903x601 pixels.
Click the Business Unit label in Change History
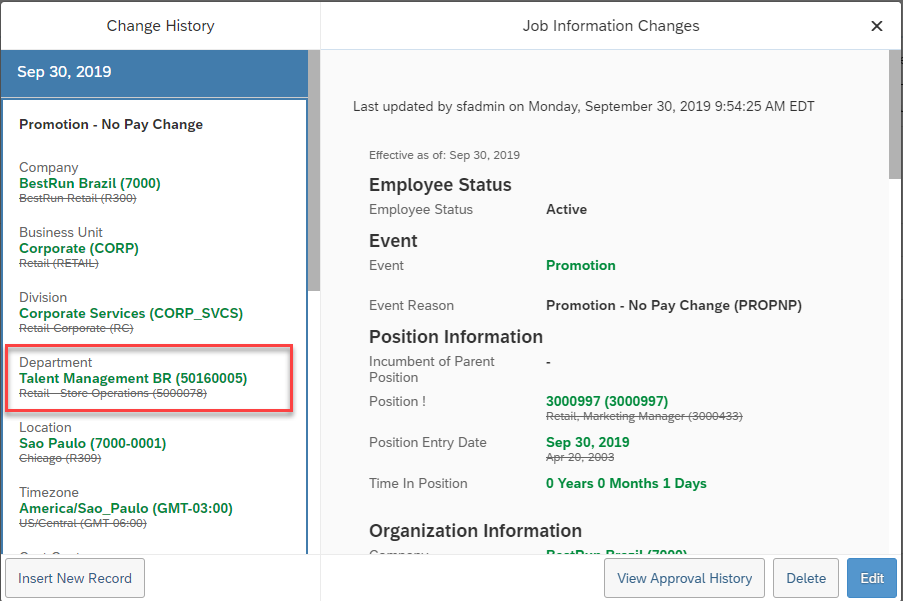click(61, 233)
